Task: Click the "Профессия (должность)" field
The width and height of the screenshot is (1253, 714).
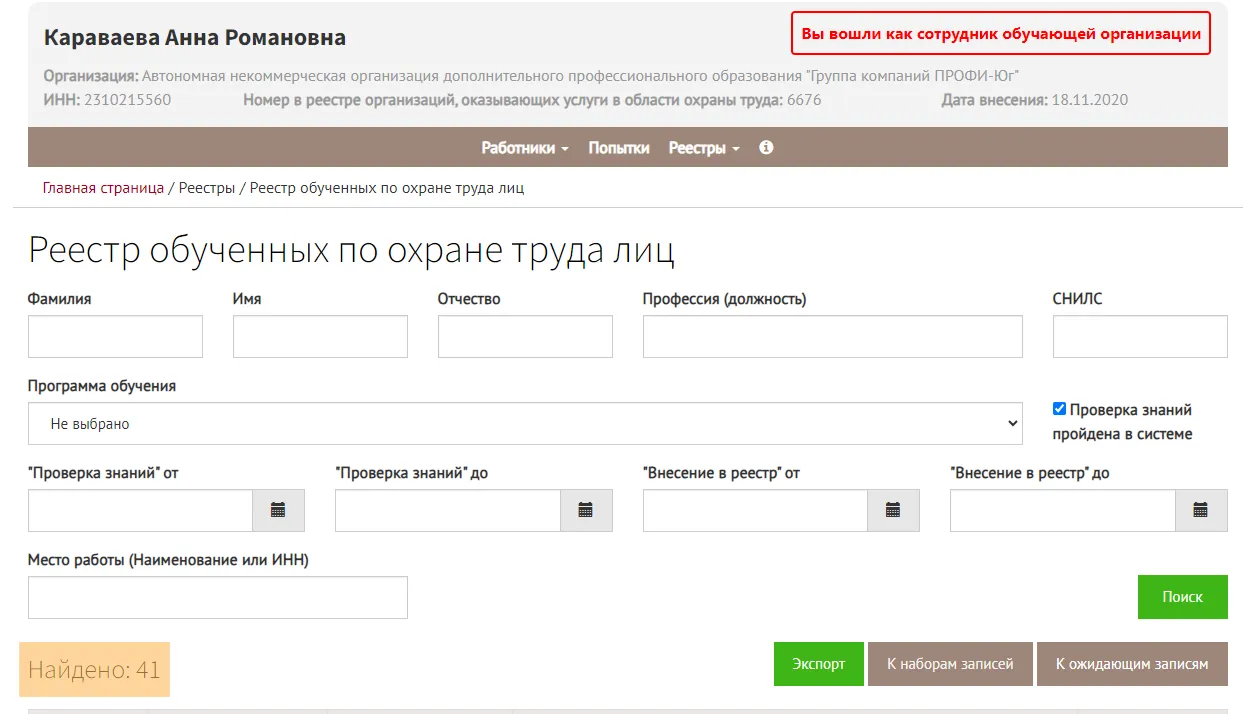Action: click(x=832, y=337)
